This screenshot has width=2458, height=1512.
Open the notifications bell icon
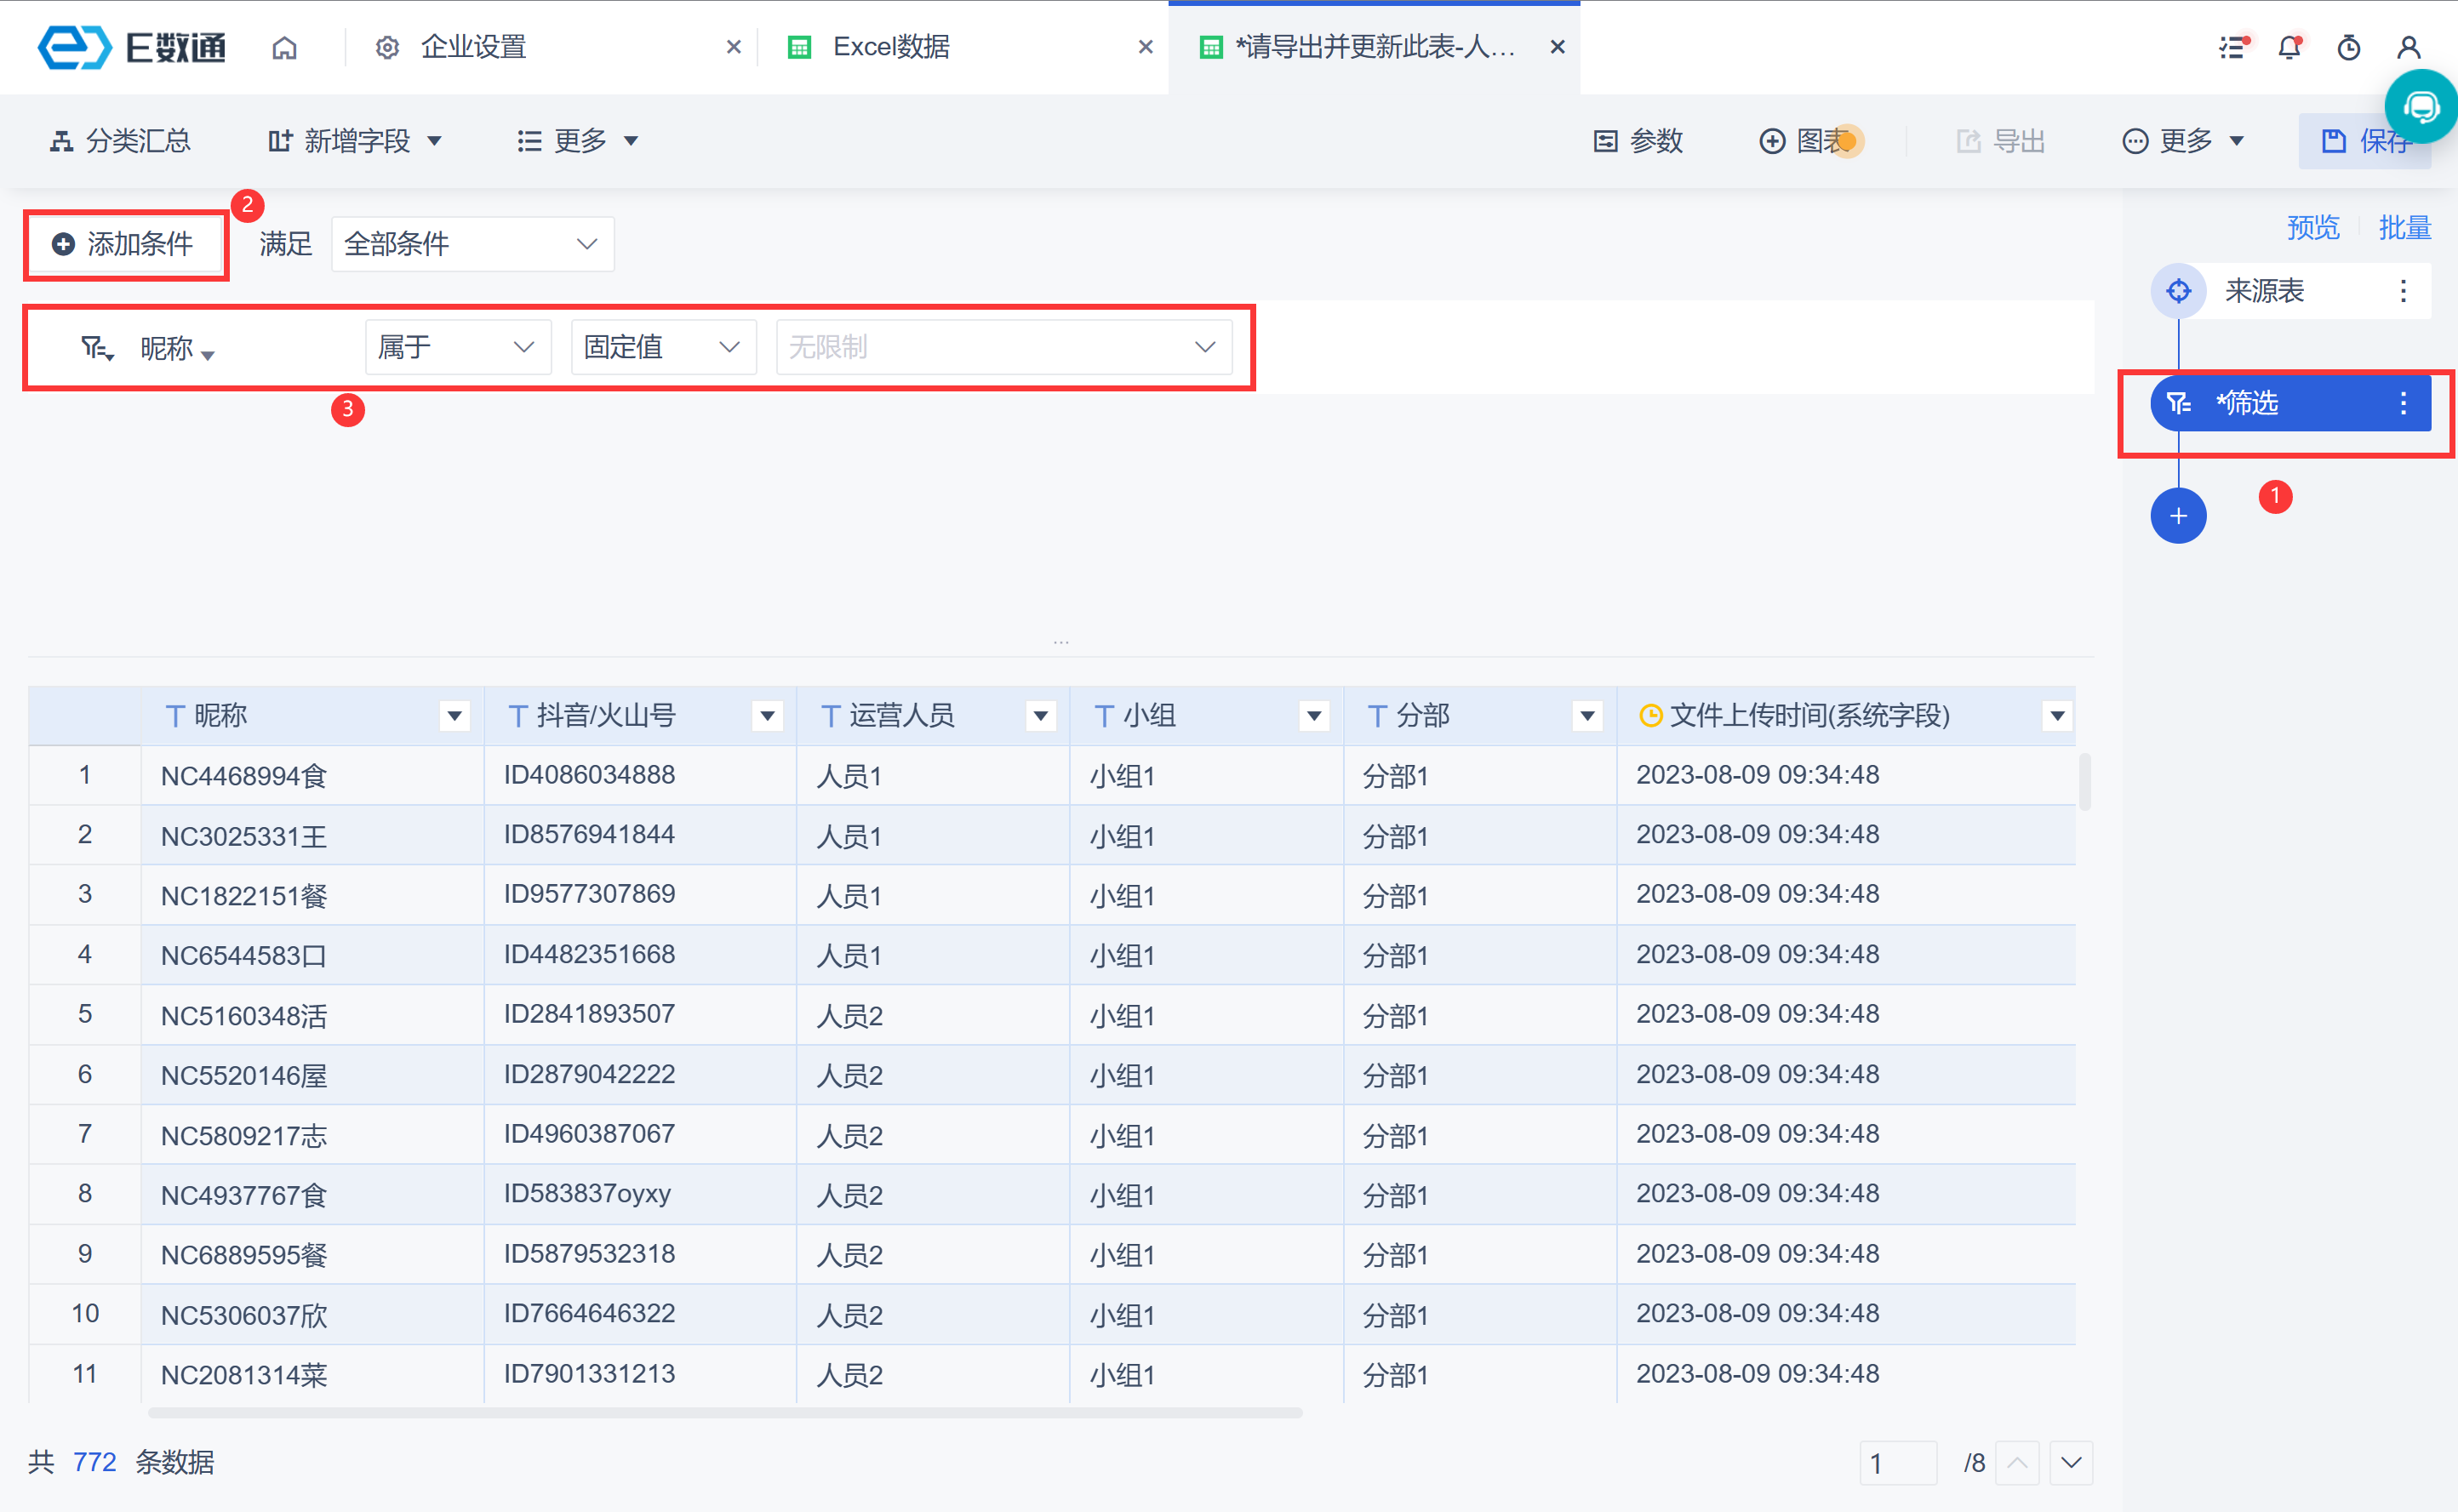tap(2289, 47)
